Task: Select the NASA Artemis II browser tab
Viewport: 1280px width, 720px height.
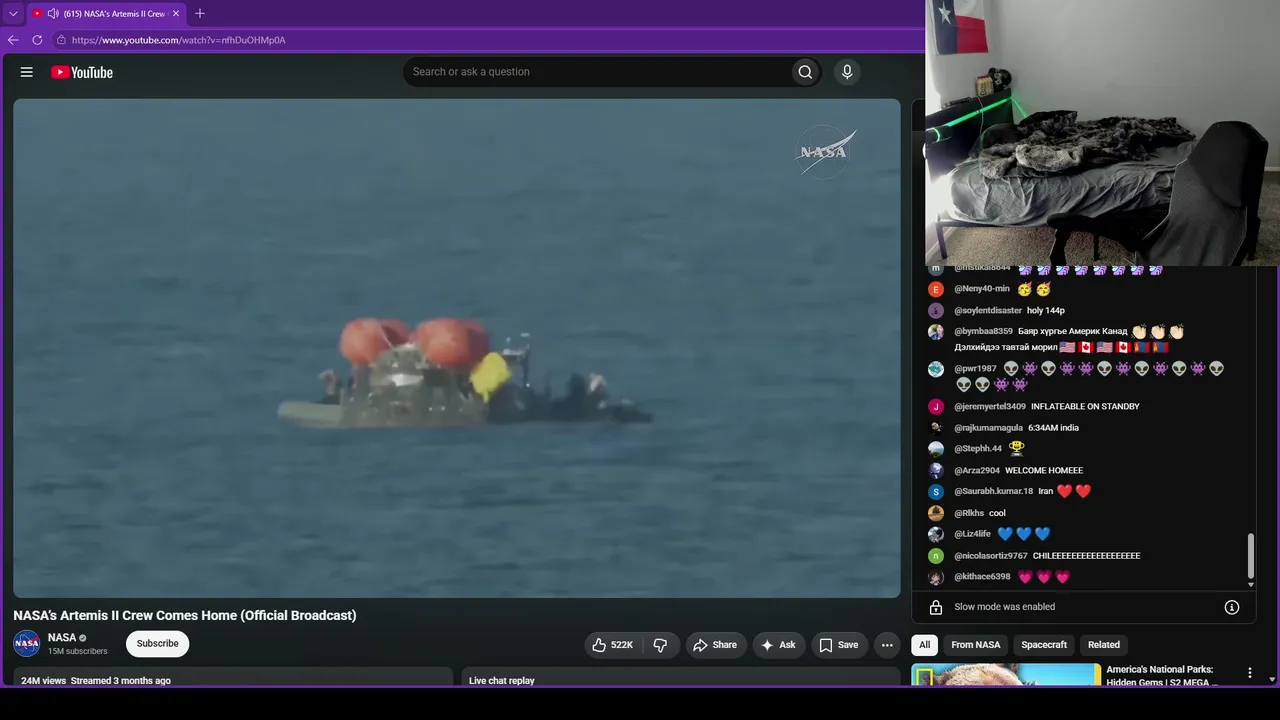Action: click(106, 14)
